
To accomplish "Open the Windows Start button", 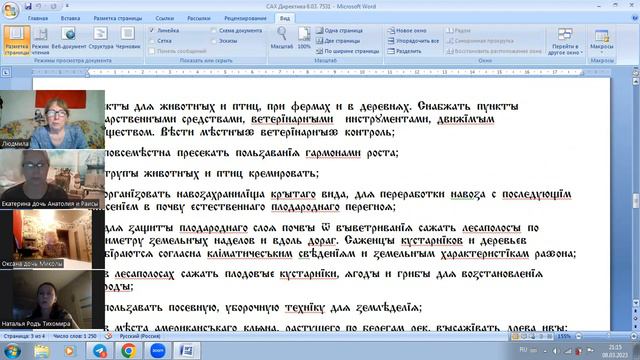I will coord(12,351).
